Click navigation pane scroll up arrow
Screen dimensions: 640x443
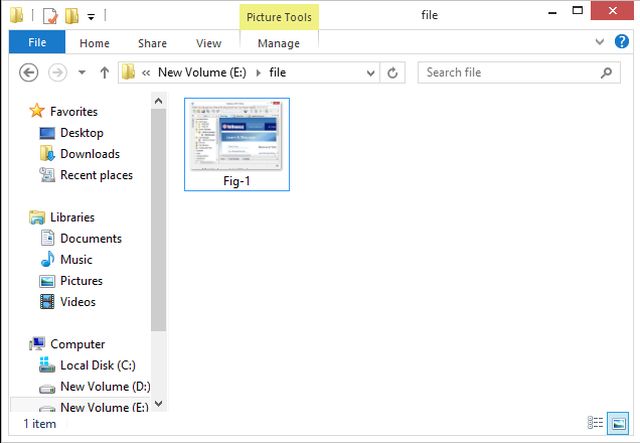(158, 101)
